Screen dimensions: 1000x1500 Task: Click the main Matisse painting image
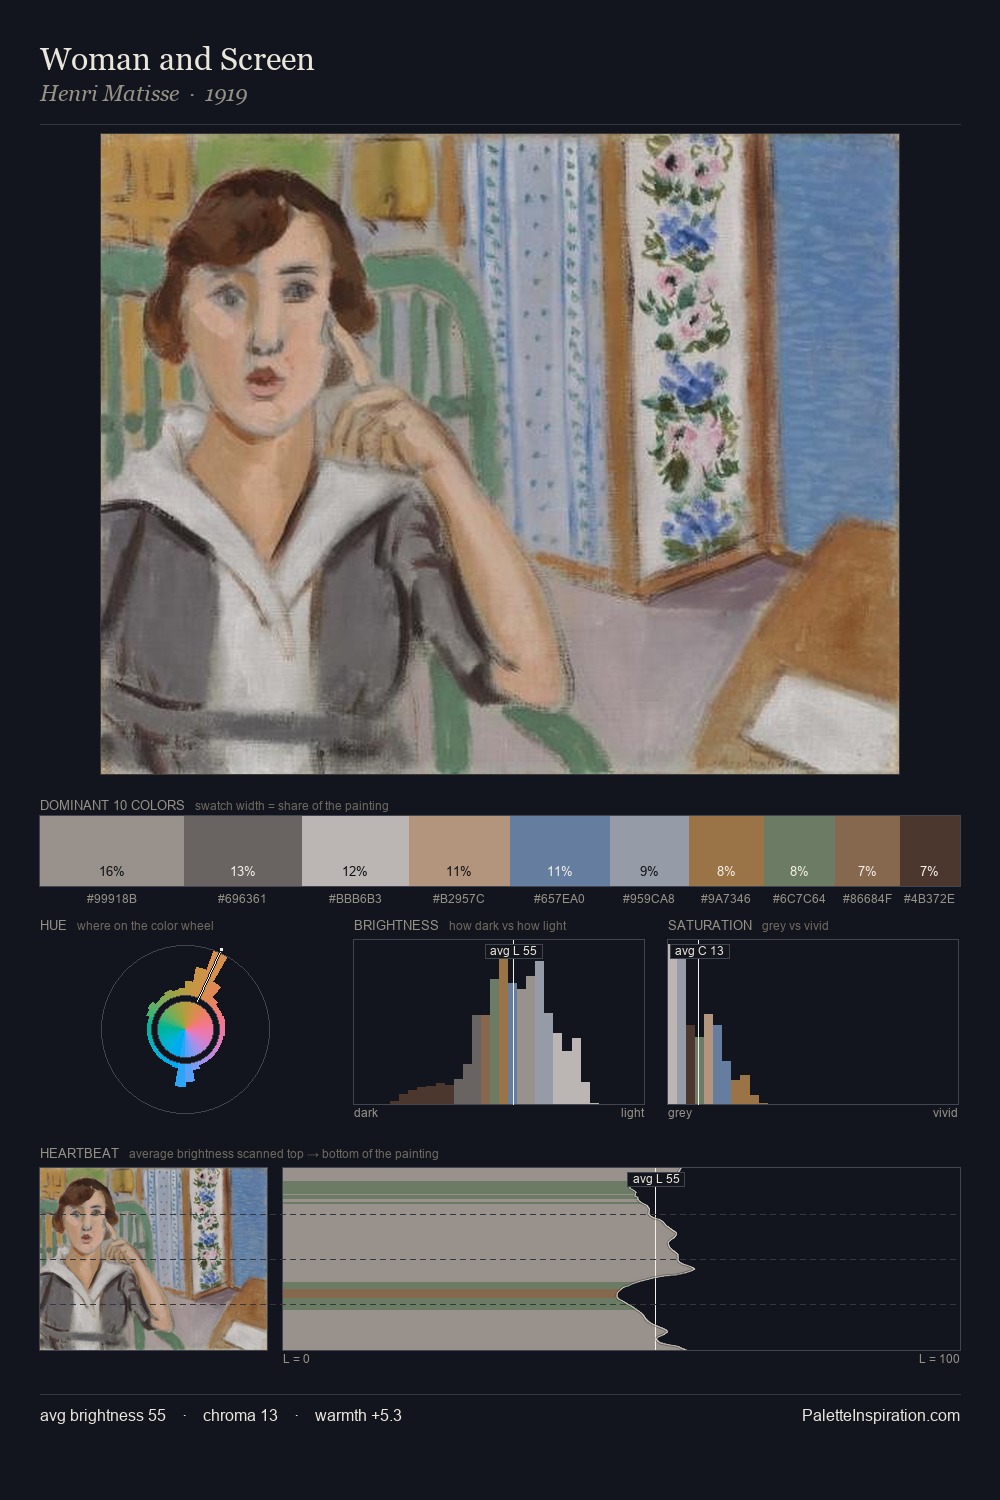tap(500, 454)
